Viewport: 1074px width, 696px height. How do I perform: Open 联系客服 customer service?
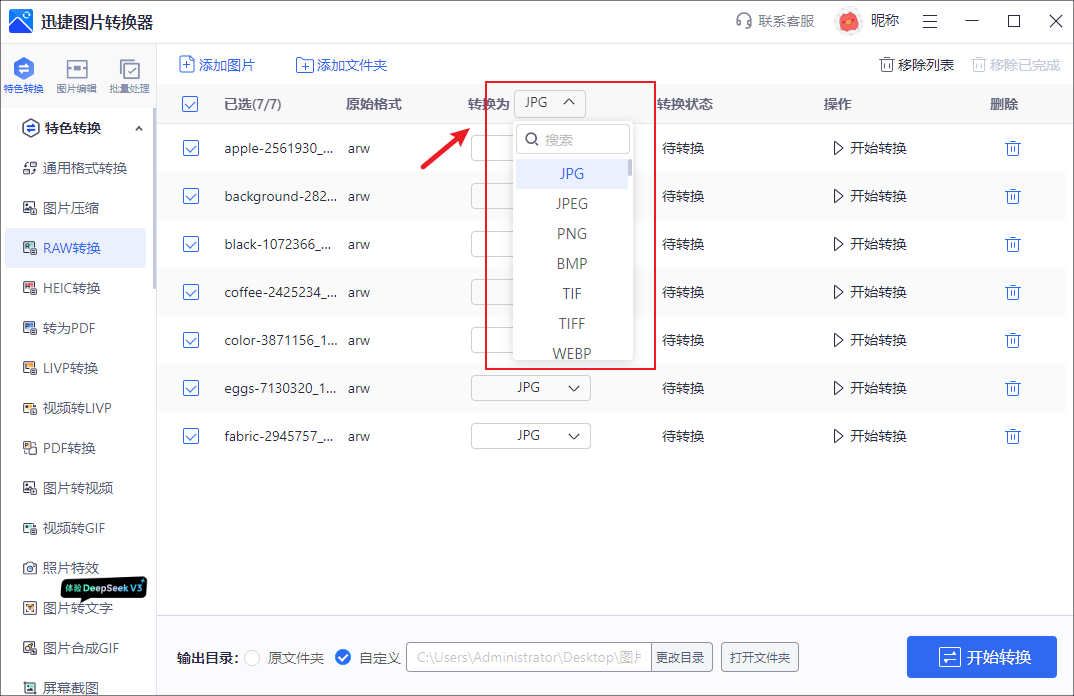[x=775, y=20]
